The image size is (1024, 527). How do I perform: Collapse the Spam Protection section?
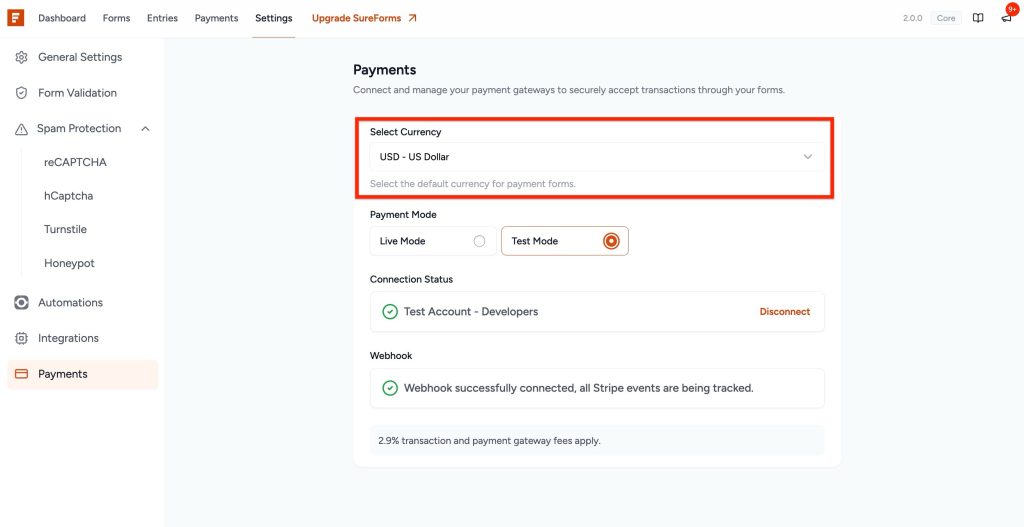[146, 129]
